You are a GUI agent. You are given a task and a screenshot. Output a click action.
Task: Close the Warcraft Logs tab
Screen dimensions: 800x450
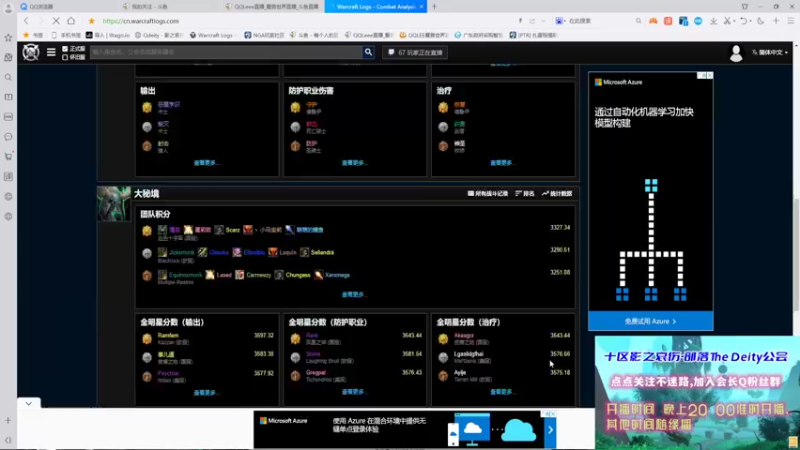click(421, 7)
